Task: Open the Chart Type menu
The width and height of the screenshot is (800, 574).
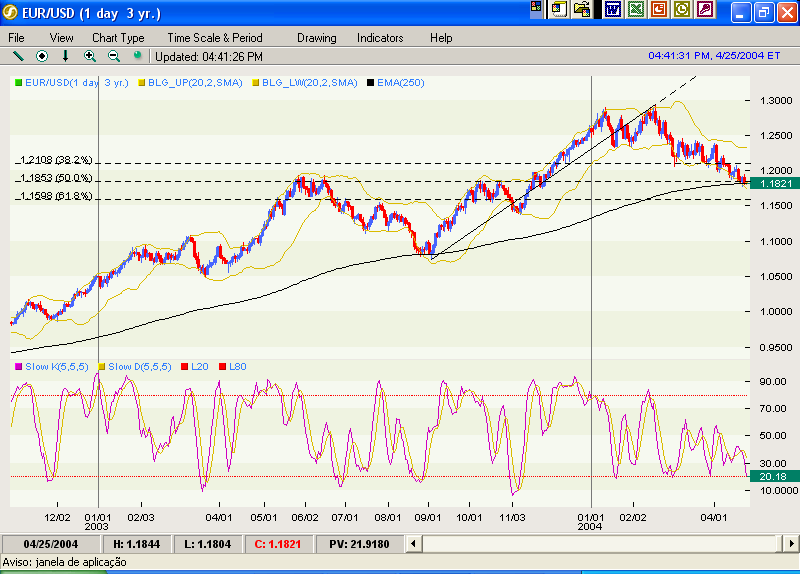Action: (118, 38)
